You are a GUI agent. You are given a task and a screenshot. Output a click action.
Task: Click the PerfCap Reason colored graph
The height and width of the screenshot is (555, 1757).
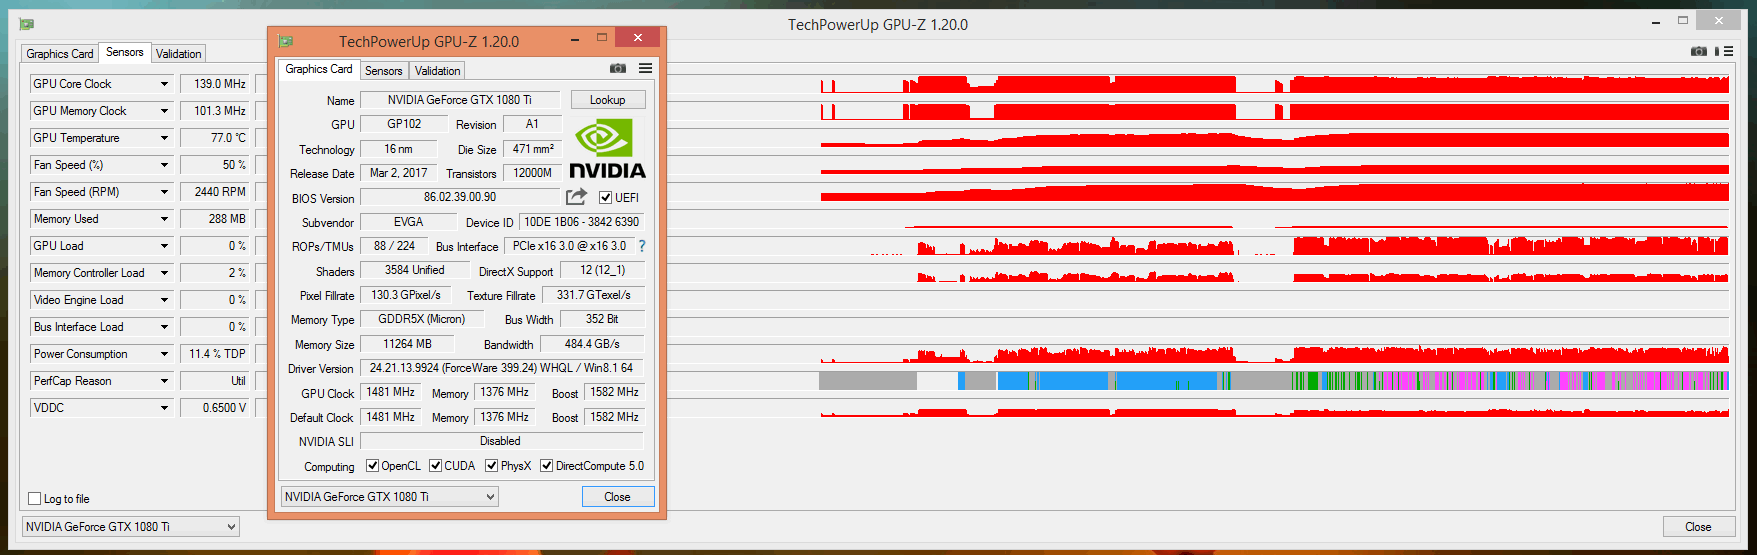coord(1274,381)
